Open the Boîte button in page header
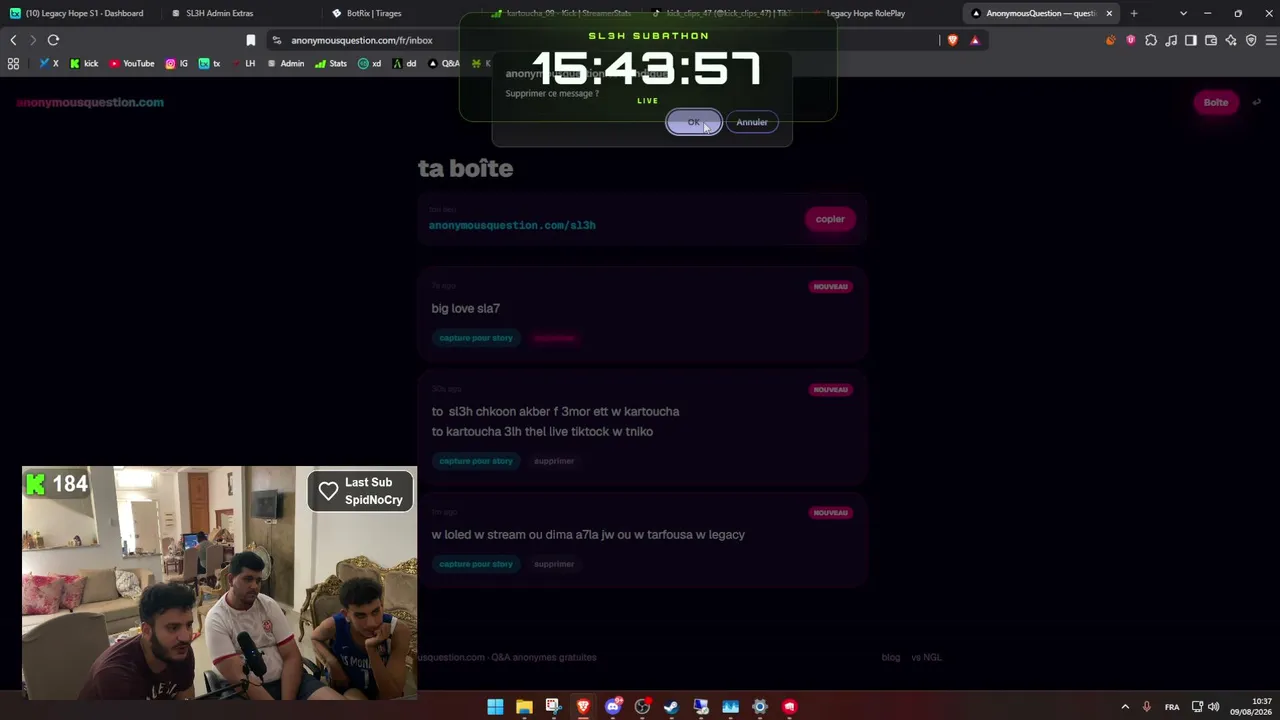This screenshot has height=720, width=1280. click(x=1216, y=102)
